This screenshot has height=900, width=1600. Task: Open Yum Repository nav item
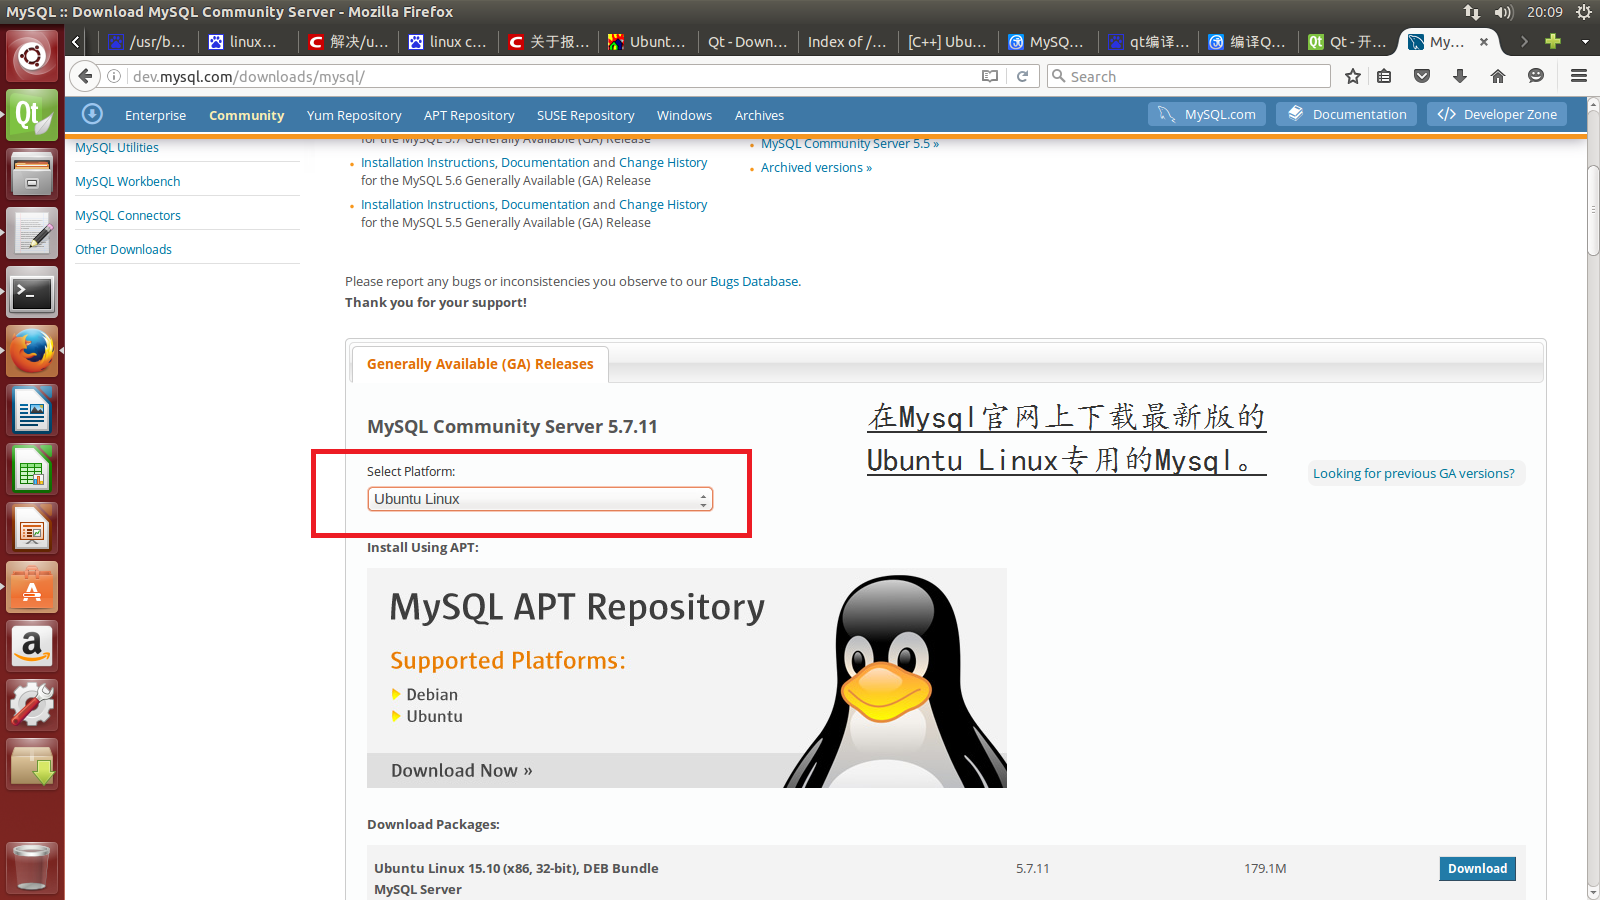tap(354, 115)
